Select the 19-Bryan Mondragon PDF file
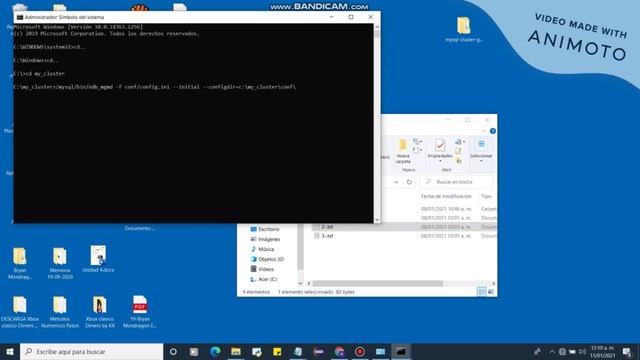 (x=140, y=312)
